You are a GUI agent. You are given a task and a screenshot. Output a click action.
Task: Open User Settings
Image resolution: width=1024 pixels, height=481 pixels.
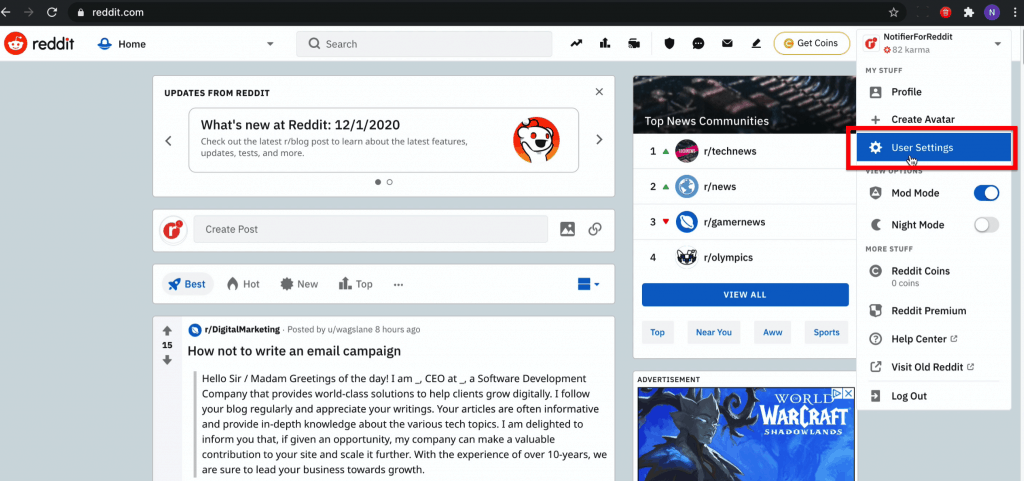[934, 148]
